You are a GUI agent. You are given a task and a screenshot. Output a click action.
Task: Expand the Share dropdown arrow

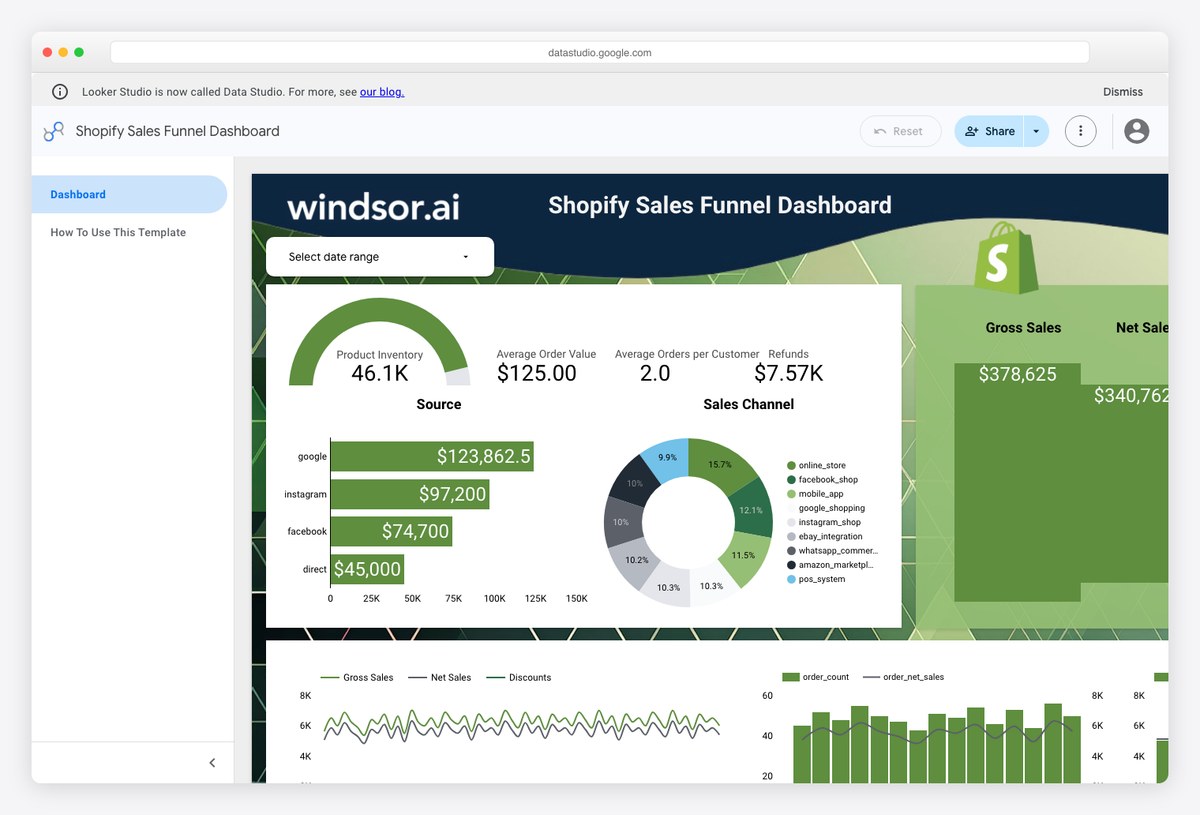(1036, 131)
